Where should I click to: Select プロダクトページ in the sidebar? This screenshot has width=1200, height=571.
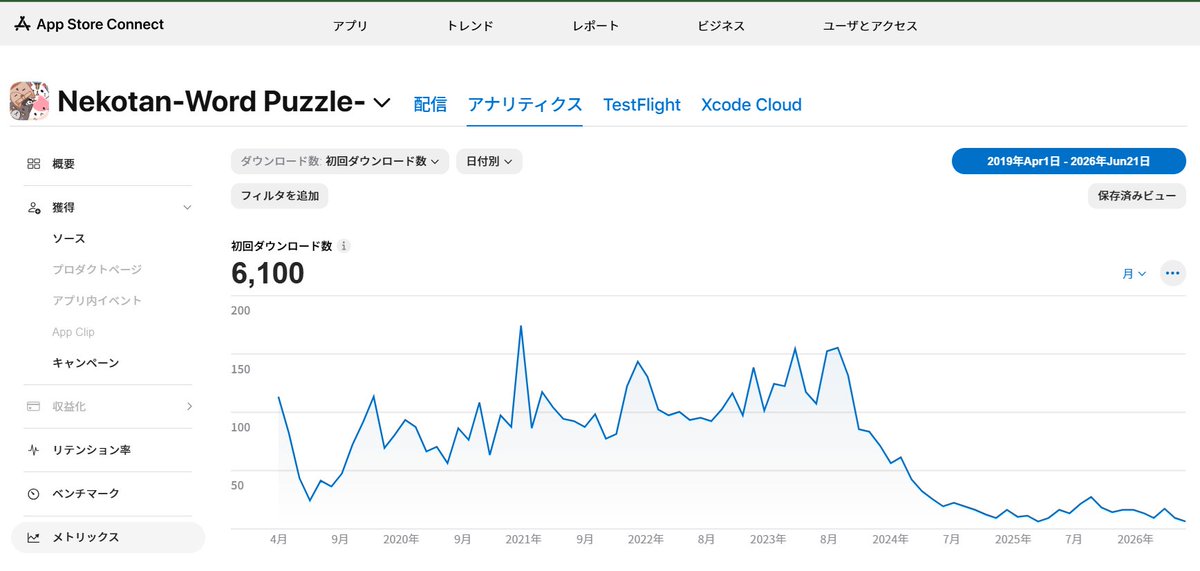click(x=97, y=270)
